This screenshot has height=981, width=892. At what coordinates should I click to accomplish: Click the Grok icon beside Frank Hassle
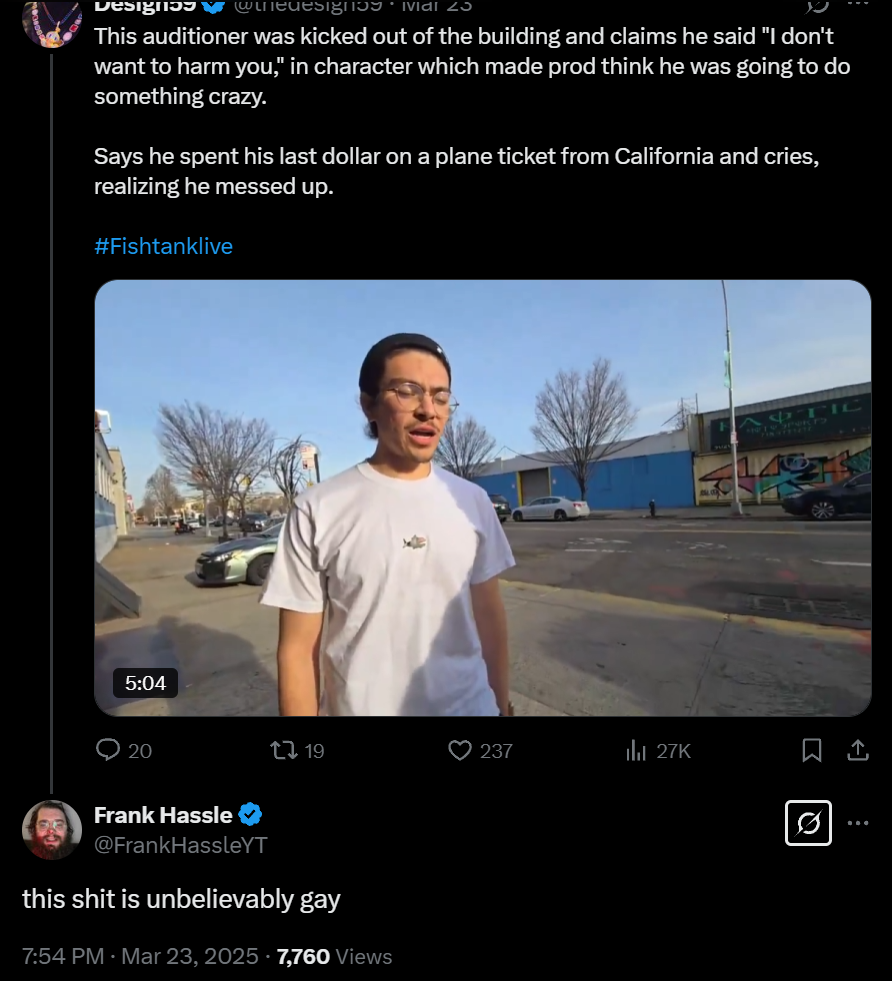[808, 823]
